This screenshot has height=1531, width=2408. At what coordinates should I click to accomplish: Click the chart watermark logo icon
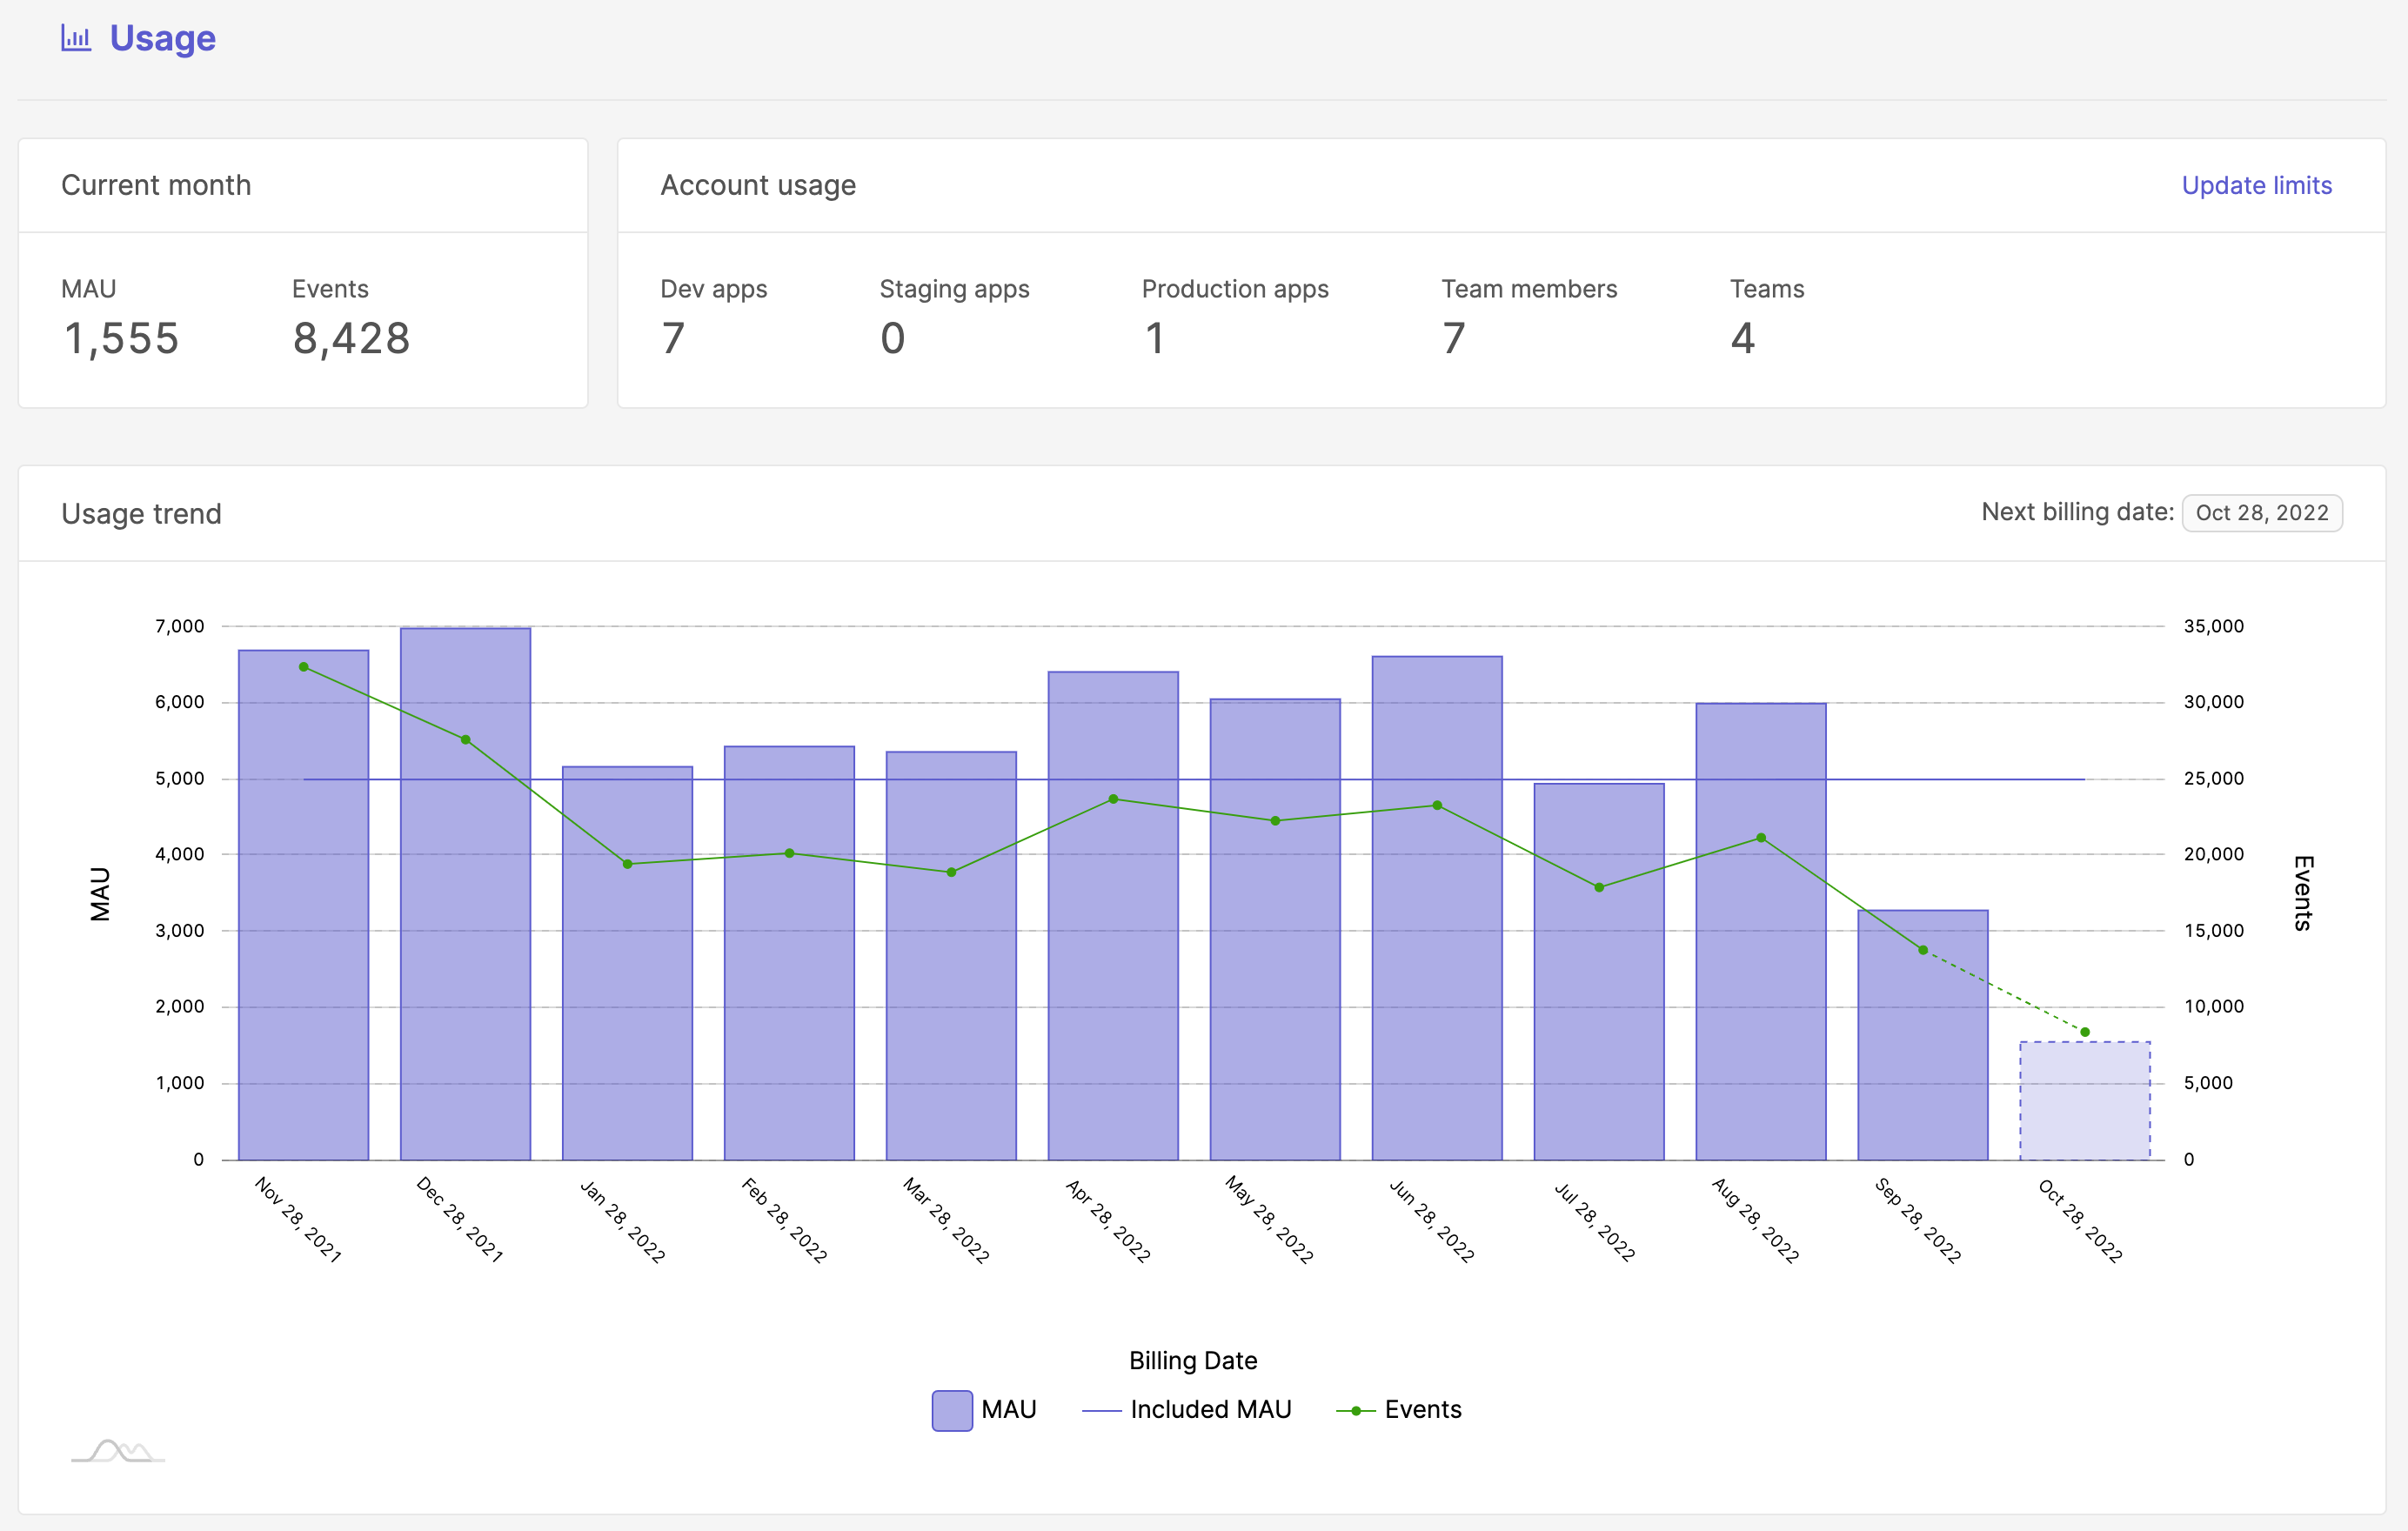(x=118, y=1450)
